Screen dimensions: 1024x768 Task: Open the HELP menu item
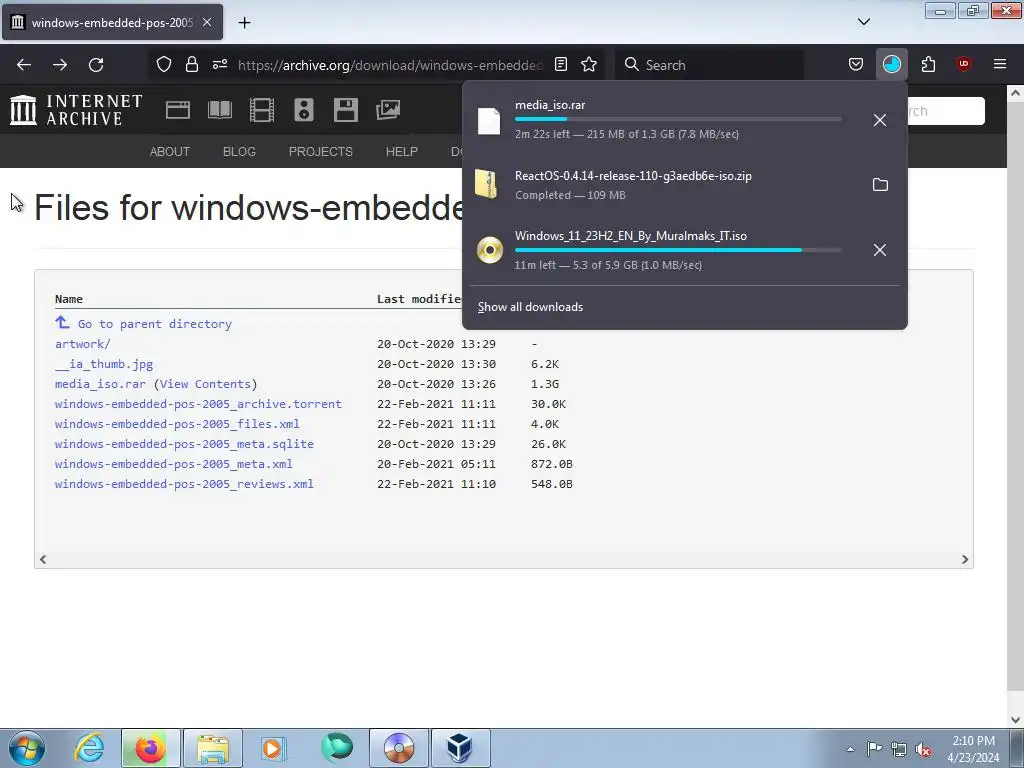click(402, 152)
